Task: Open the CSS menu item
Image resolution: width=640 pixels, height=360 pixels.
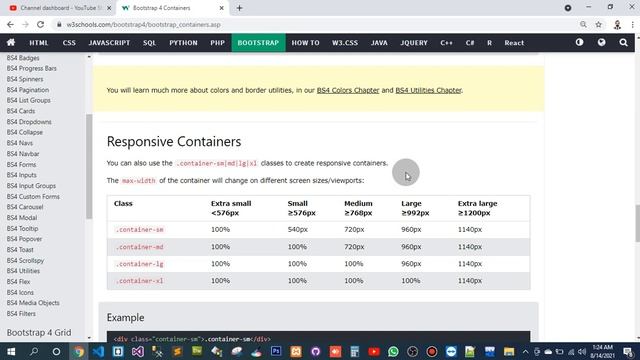Action: pyautogui.click(x=69, y=42)
